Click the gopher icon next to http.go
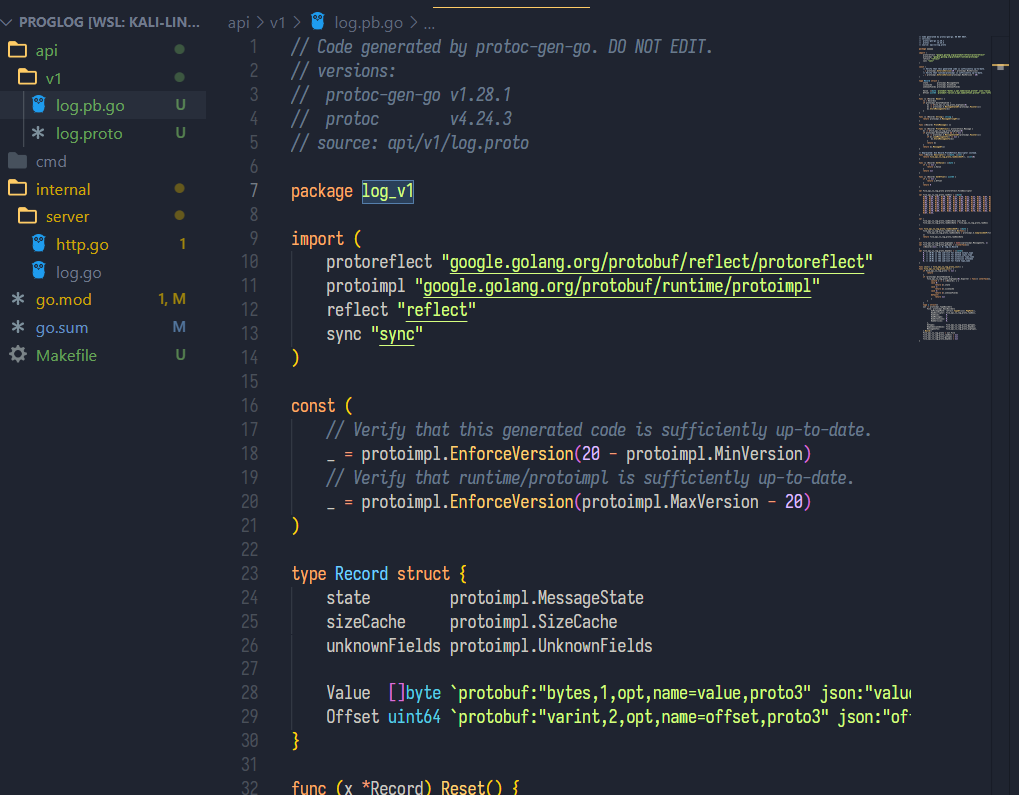 (37, 244)
